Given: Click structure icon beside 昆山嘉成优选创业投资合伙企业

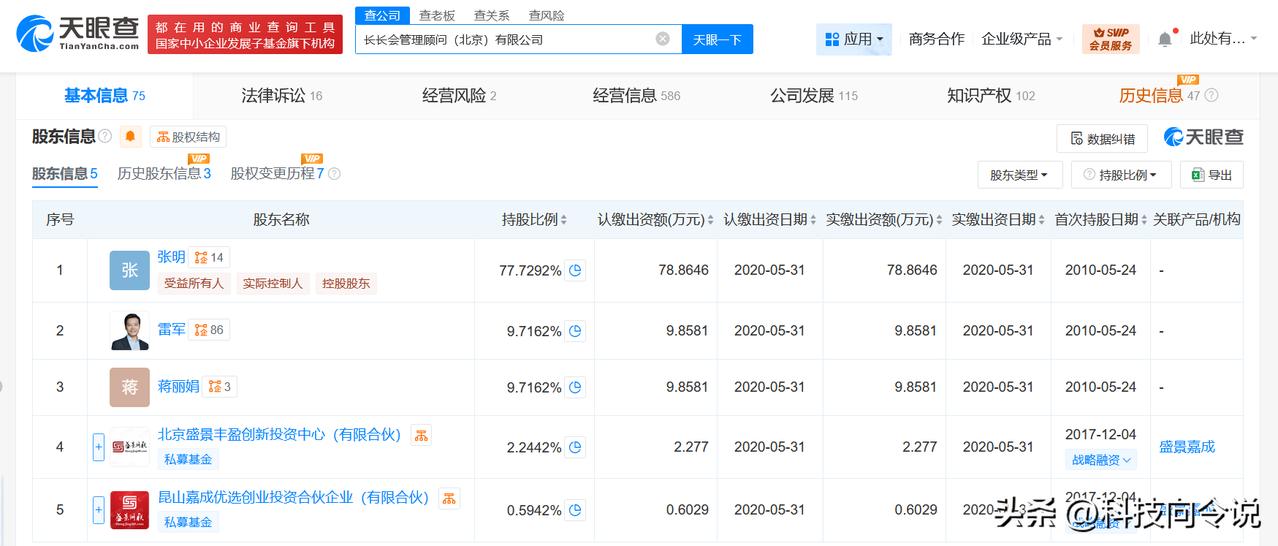Looking at the screenshot, I should [449, 497].
